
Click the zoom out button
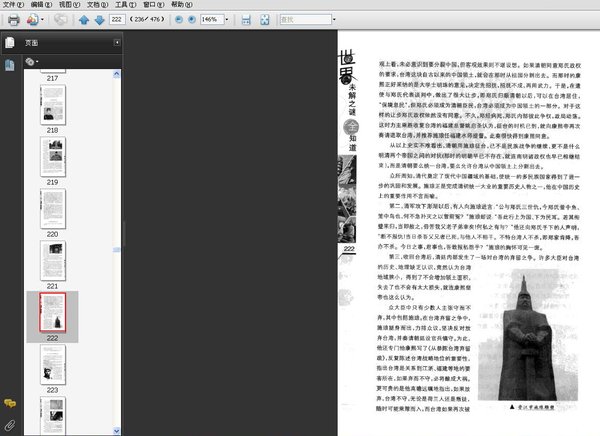click(x=179, y=19)
